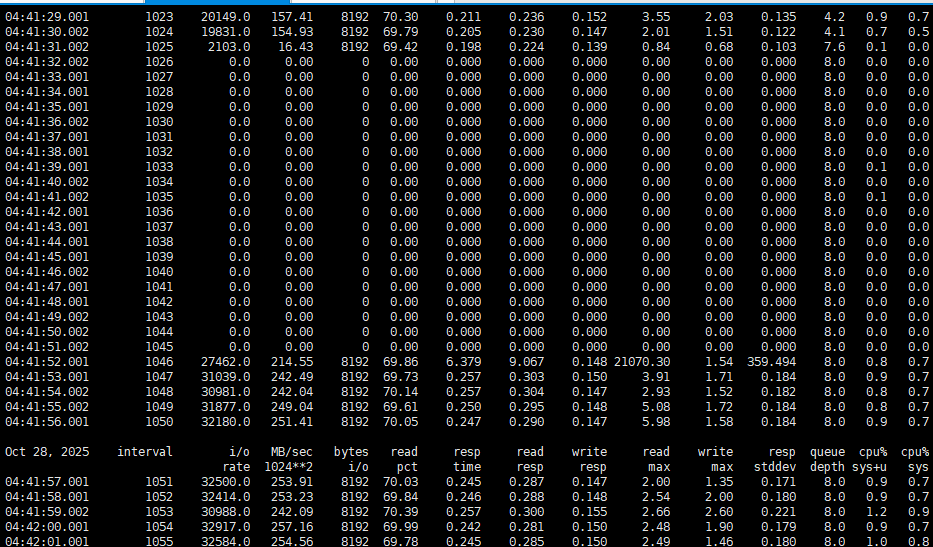
Task: Click the "Oct 28, 2025" date header
Action: click(47, 452)
